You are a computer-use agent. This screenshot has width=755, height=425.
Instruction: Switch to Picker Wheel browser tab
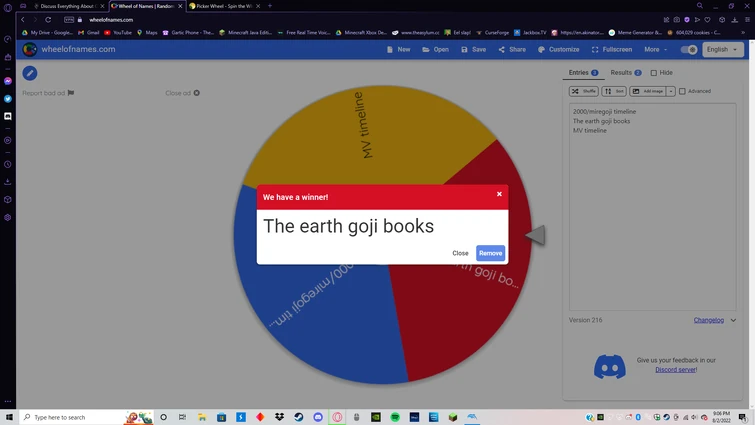(224, 6)
